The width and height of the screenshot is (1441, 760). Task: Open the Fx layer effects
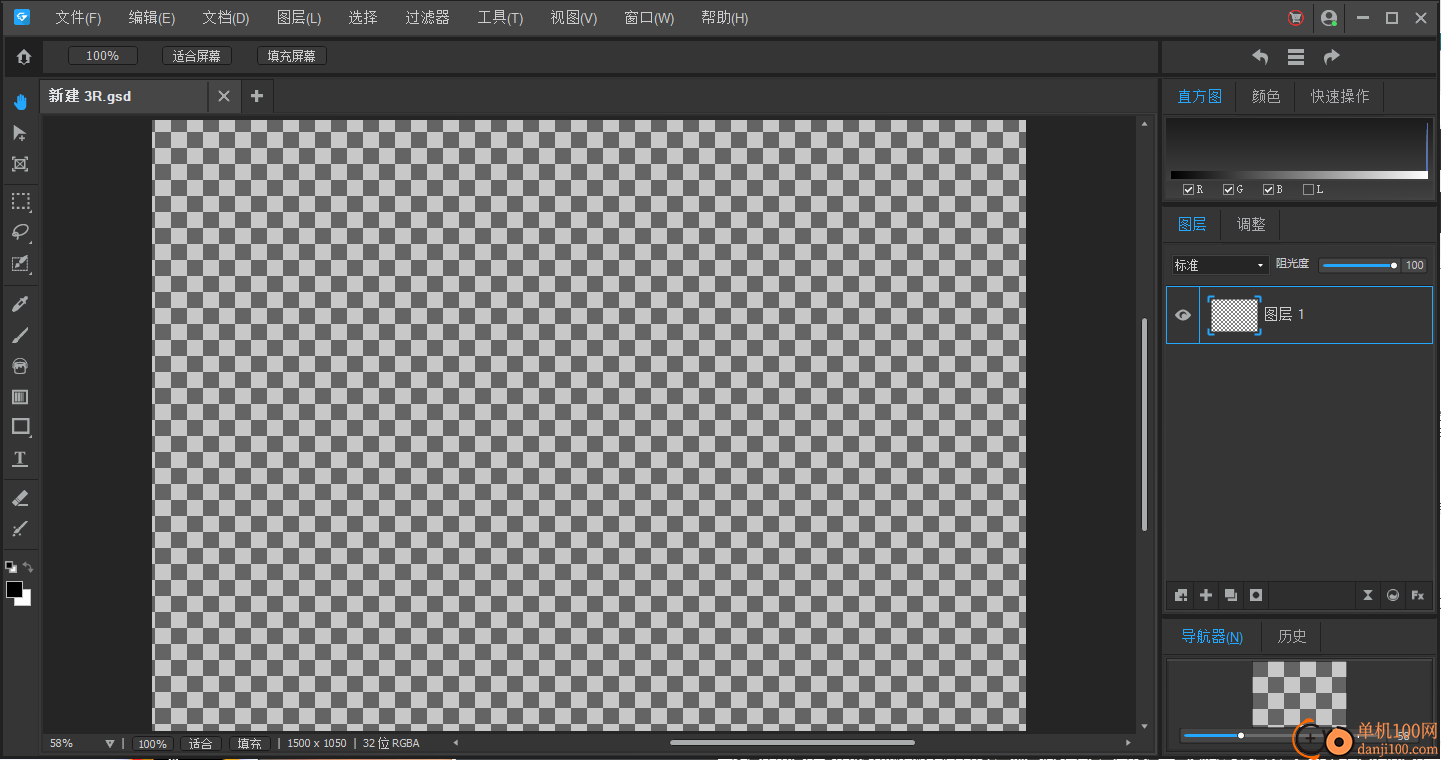pos(1417,595)
